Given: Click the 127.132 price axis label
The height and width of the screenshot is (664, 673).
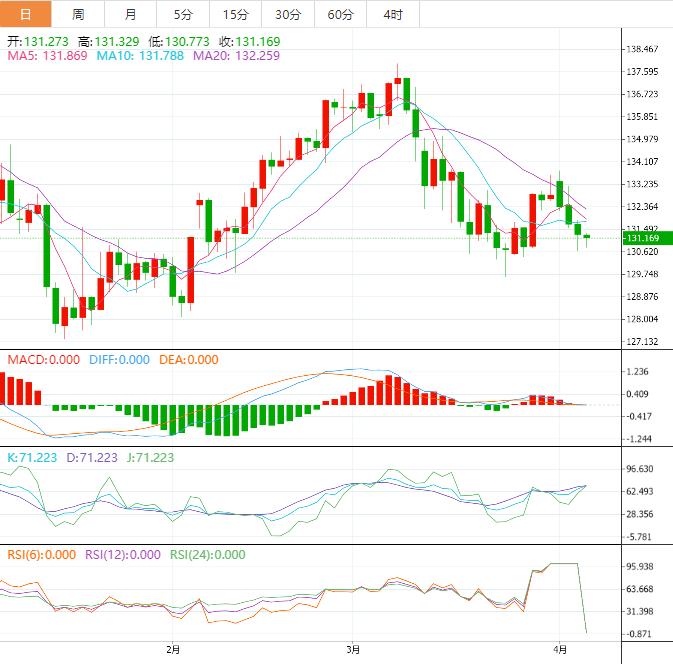Looking at the screenshot, I should [x=642, y=342].
